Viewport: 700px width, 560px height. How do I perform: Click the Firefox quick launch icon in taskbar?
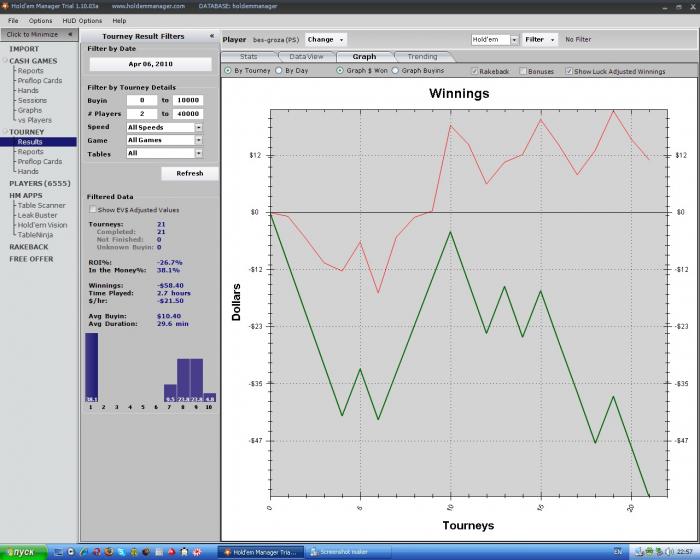(x=109, y=552)
